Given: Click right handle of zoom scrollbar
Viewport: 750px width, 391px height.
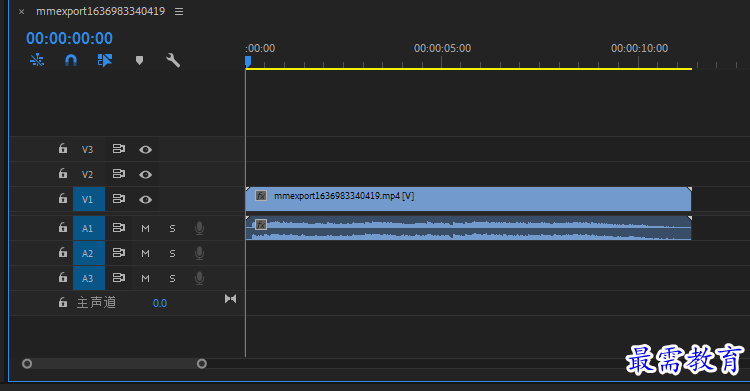Looking at the screenshot, I should click(202, 364).
